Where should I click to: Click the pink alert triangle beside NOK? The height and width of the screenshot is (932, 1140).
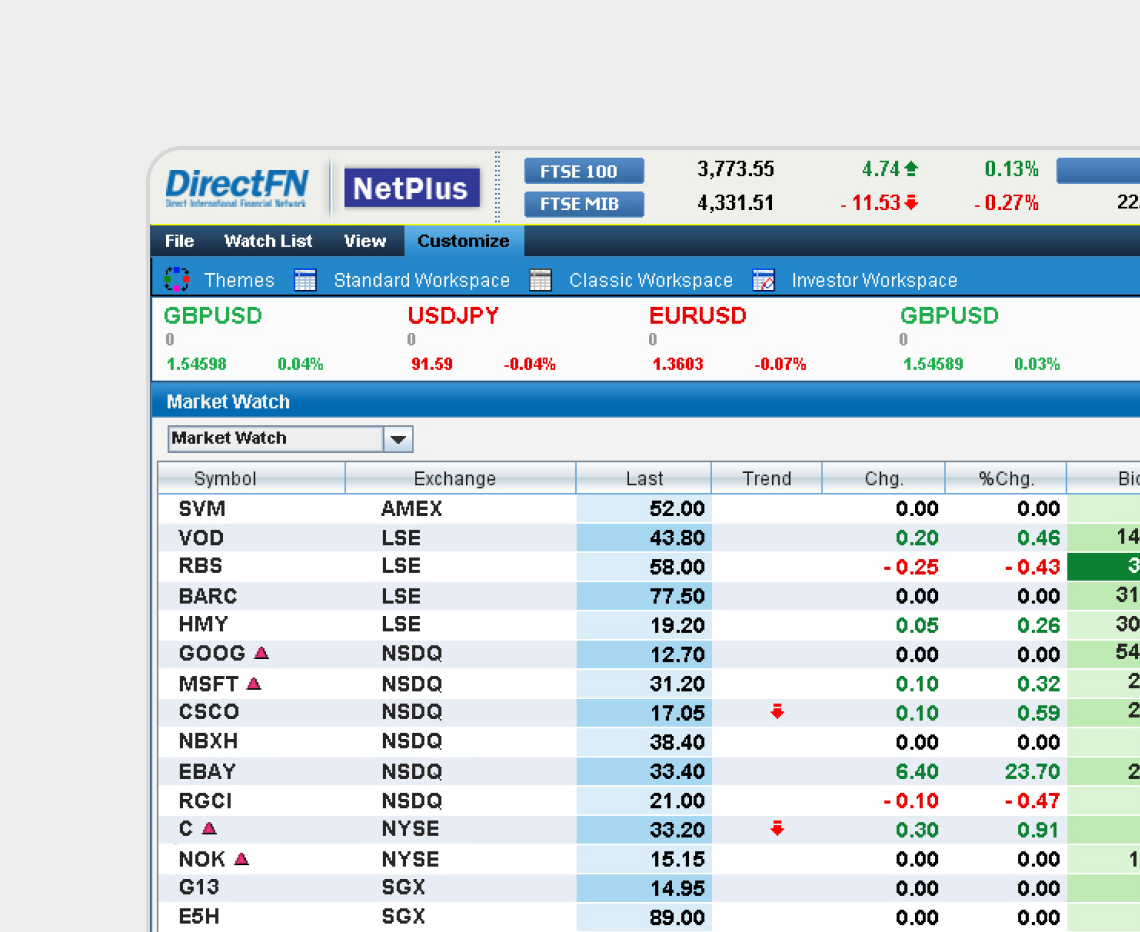242,859
